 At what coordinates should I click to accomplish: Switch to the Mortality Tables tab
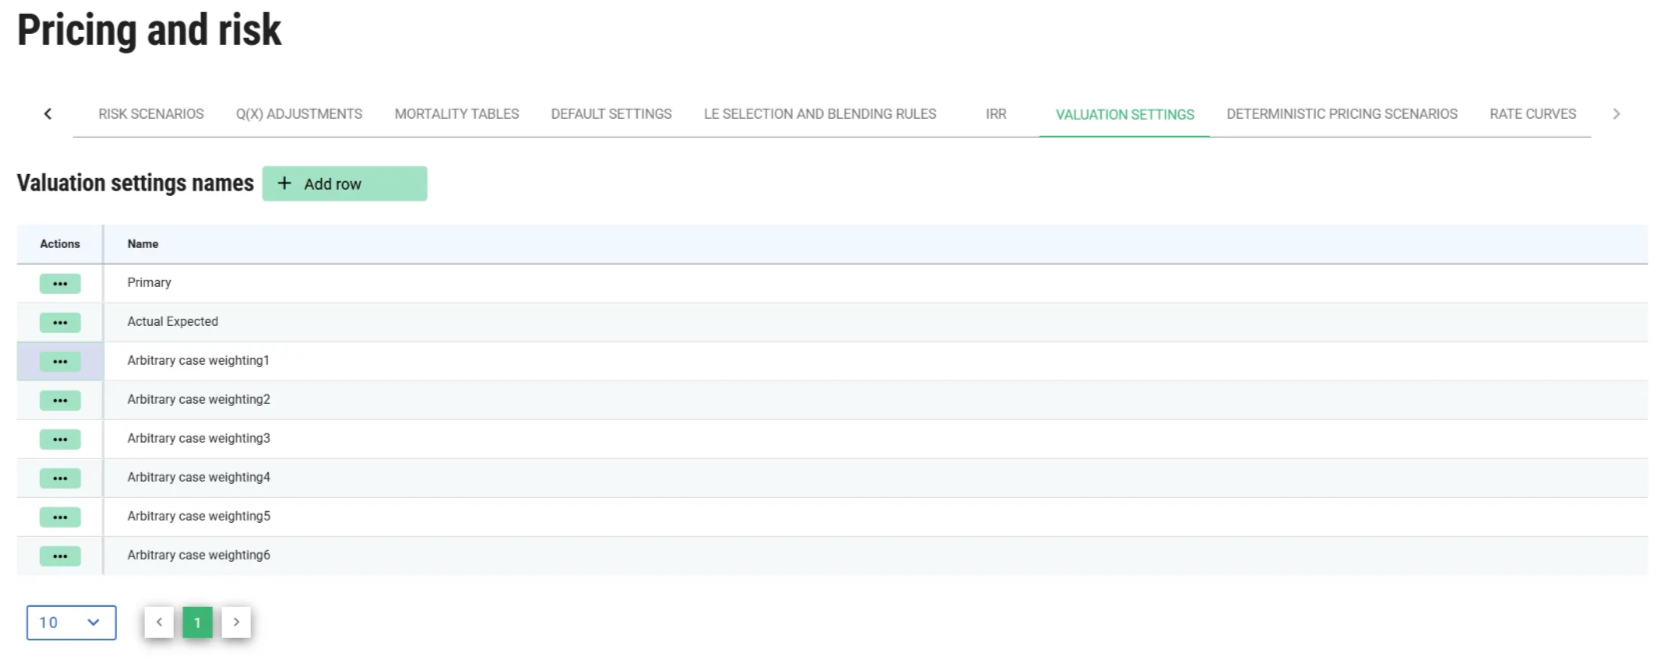pos(456,114)
